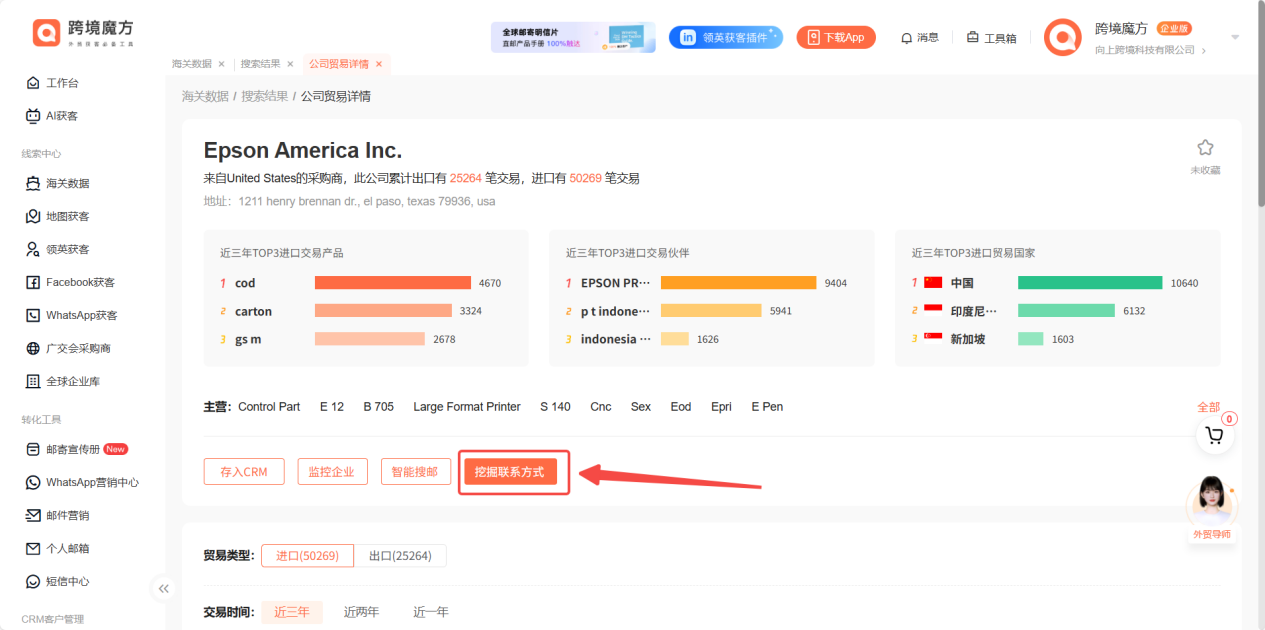Open the Facebook获客 icon
The image size is (1265, 630).
33,283
